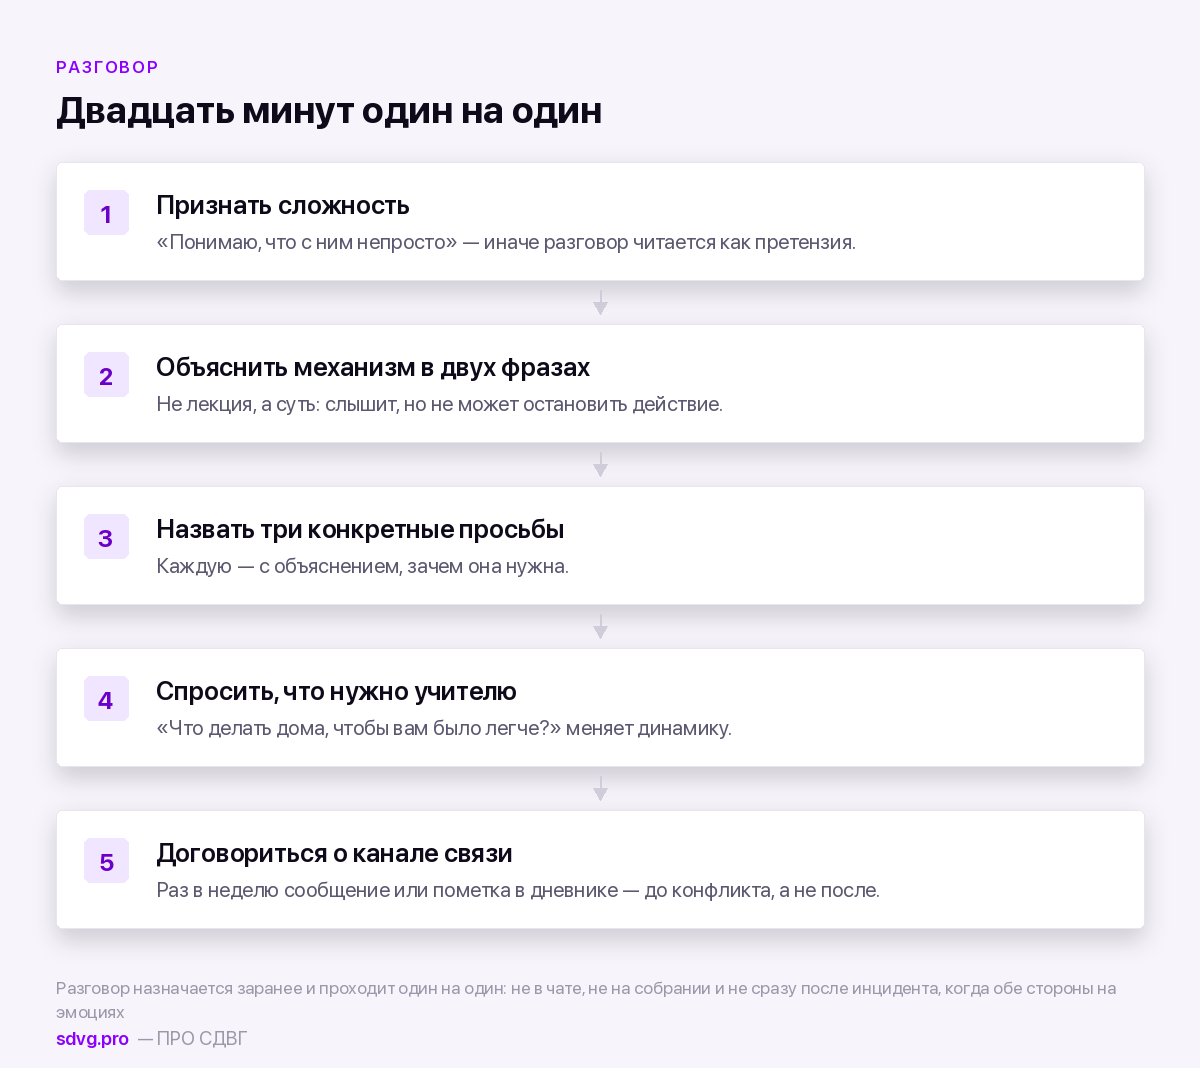This screenshot has height=1068, width=1200.
Task: Click the text '«Понимаю, что с ним непросто»' description
Action: click(306, 242)
